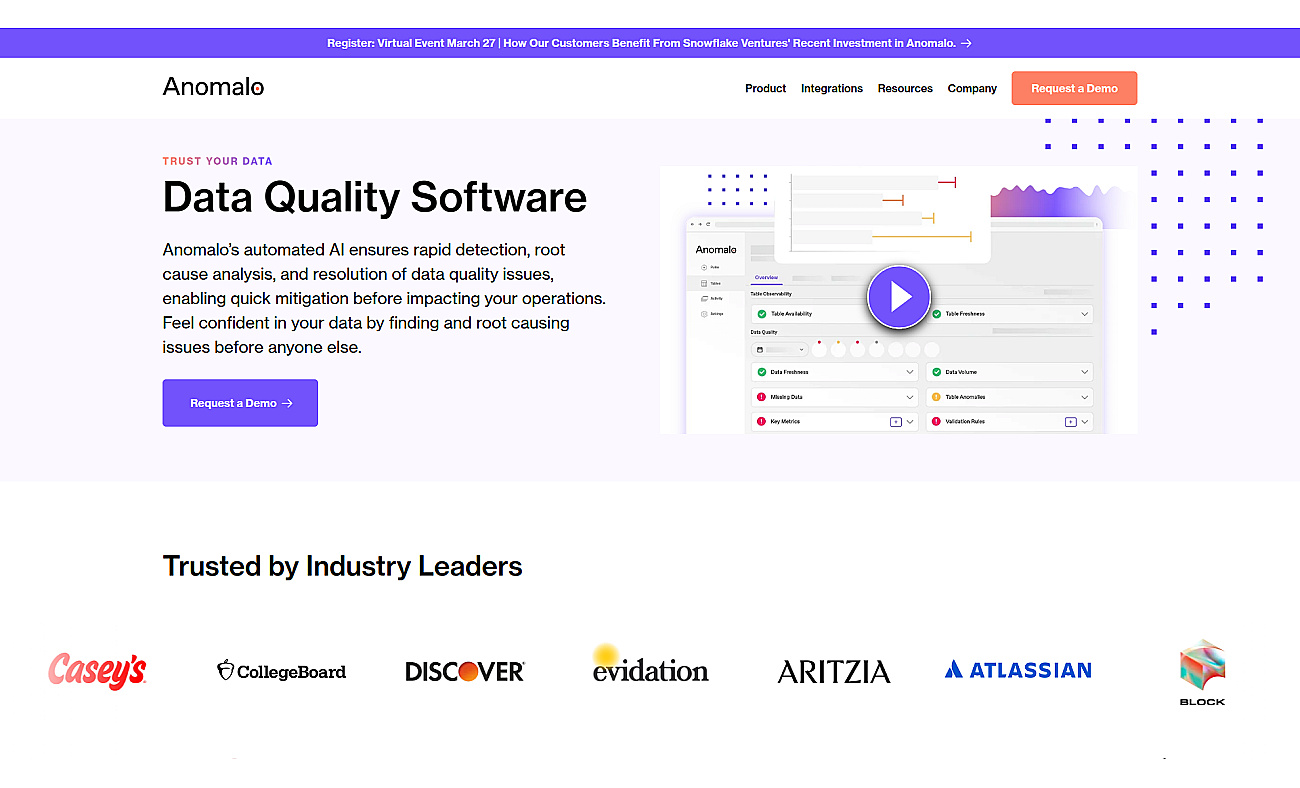
Task: Click the orange Request a Demo button
Action: point(1074,88)
